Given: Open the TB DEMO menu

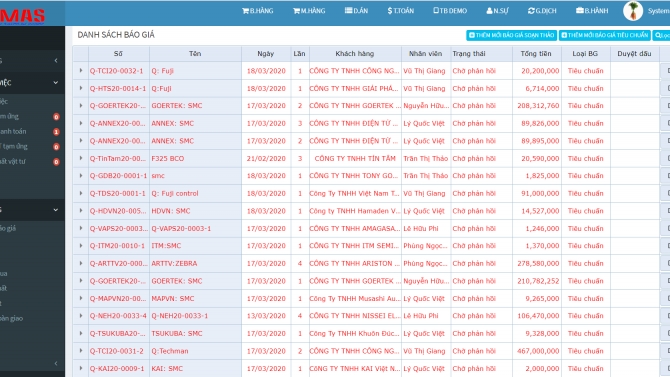Looking at the screenshot, I should pos(450,11).
